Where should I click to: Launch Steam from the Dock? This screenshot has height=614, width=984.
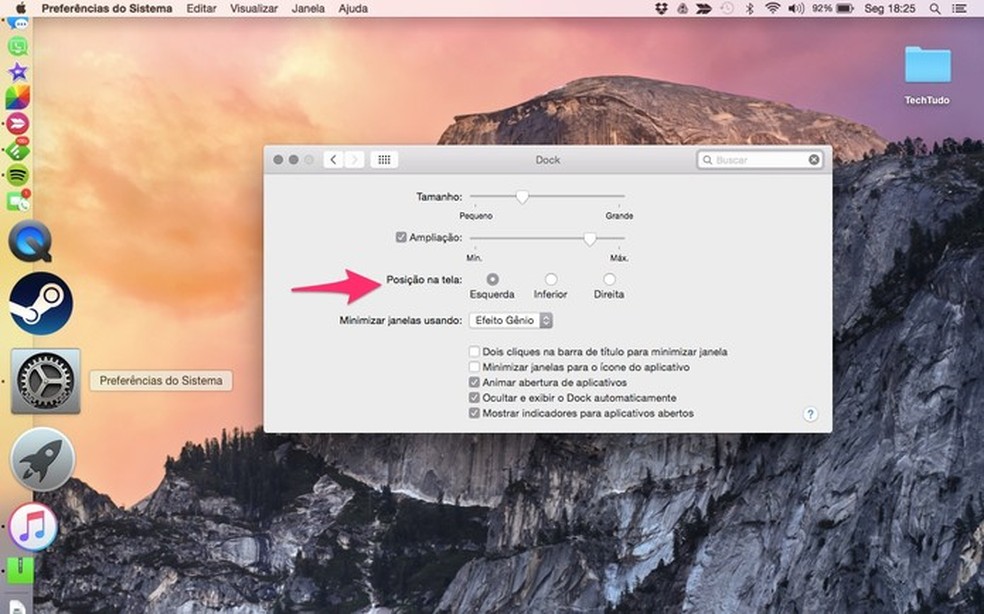[41, 303]
